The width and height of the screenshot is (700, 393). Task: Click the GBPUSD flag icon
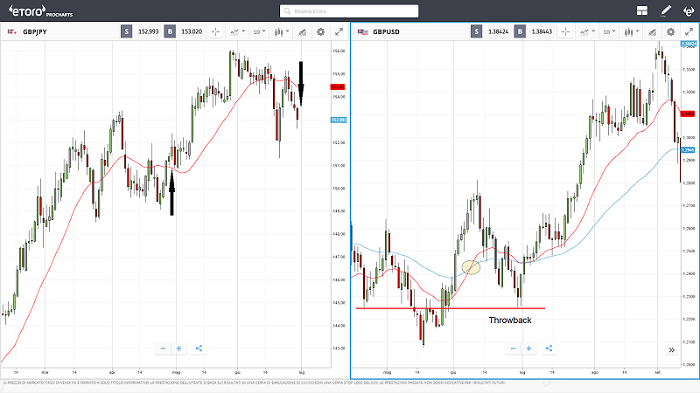coord(362,32)
